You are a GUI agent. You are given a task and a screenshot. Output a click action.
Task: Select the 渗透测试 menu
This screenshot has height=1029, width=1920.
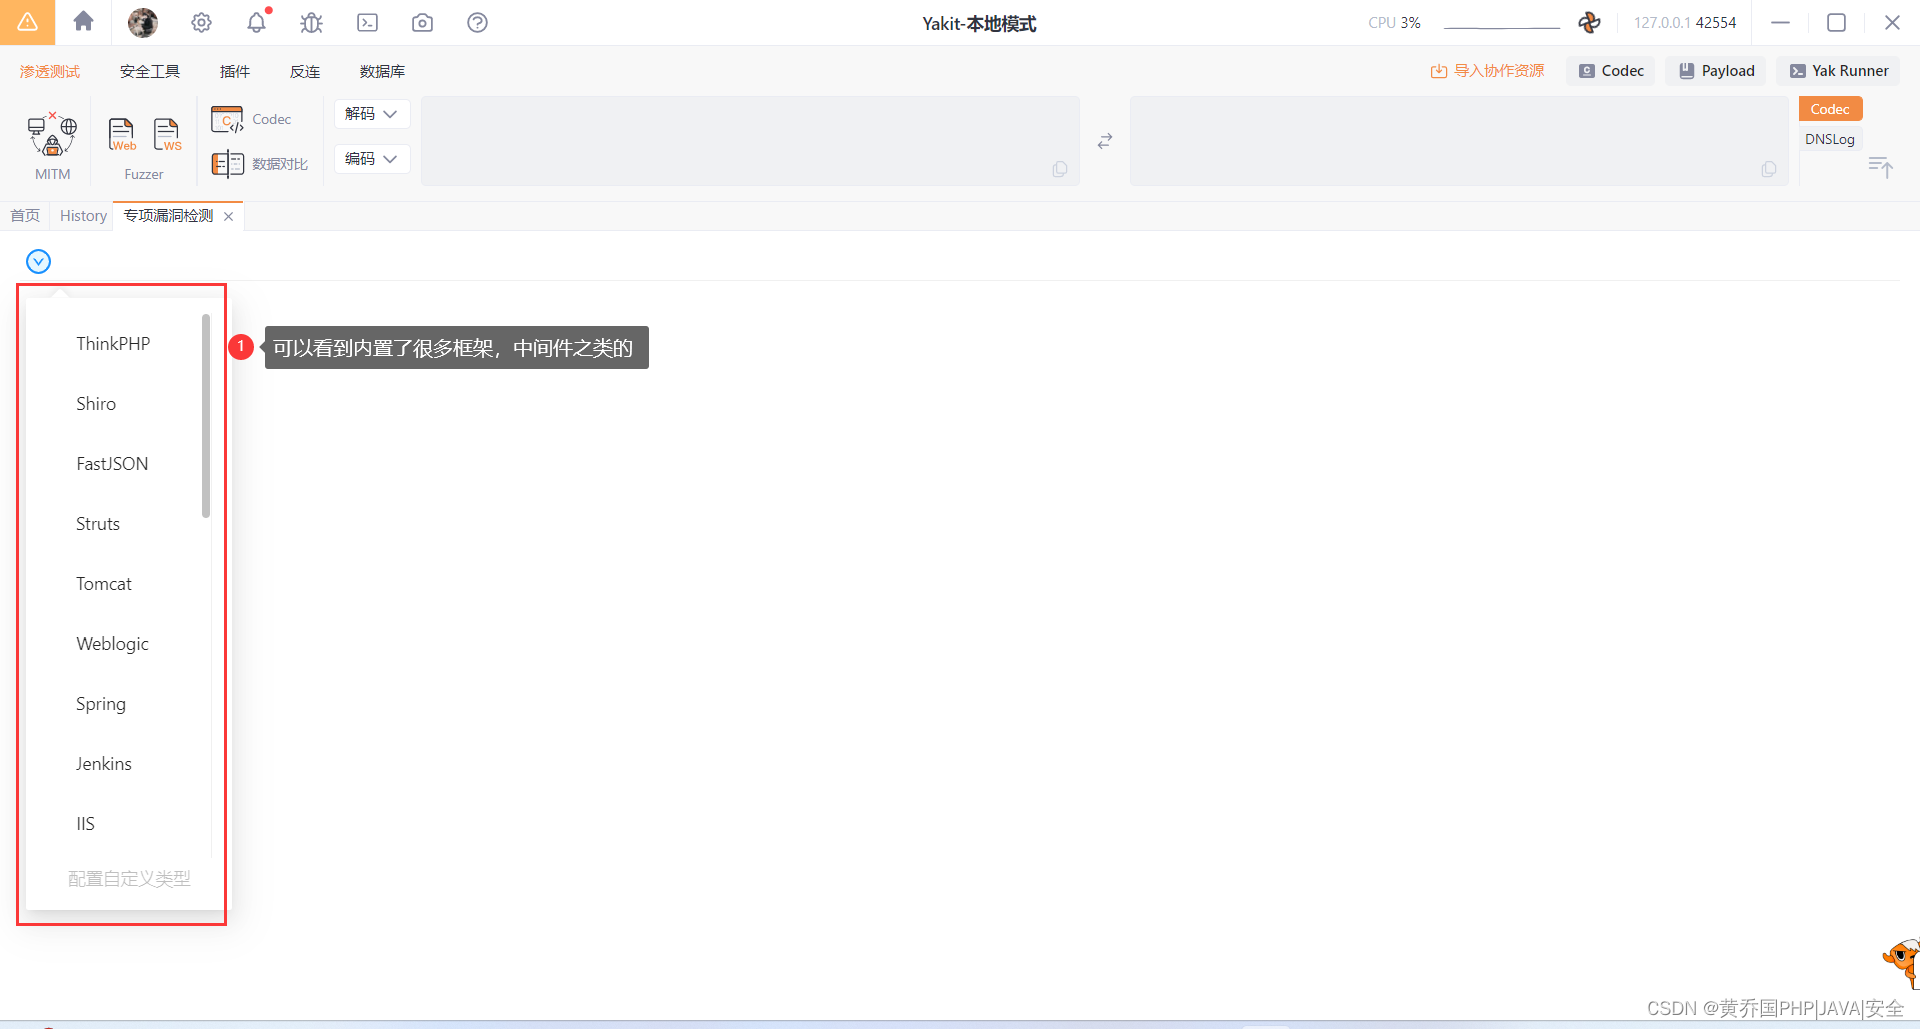50,71
